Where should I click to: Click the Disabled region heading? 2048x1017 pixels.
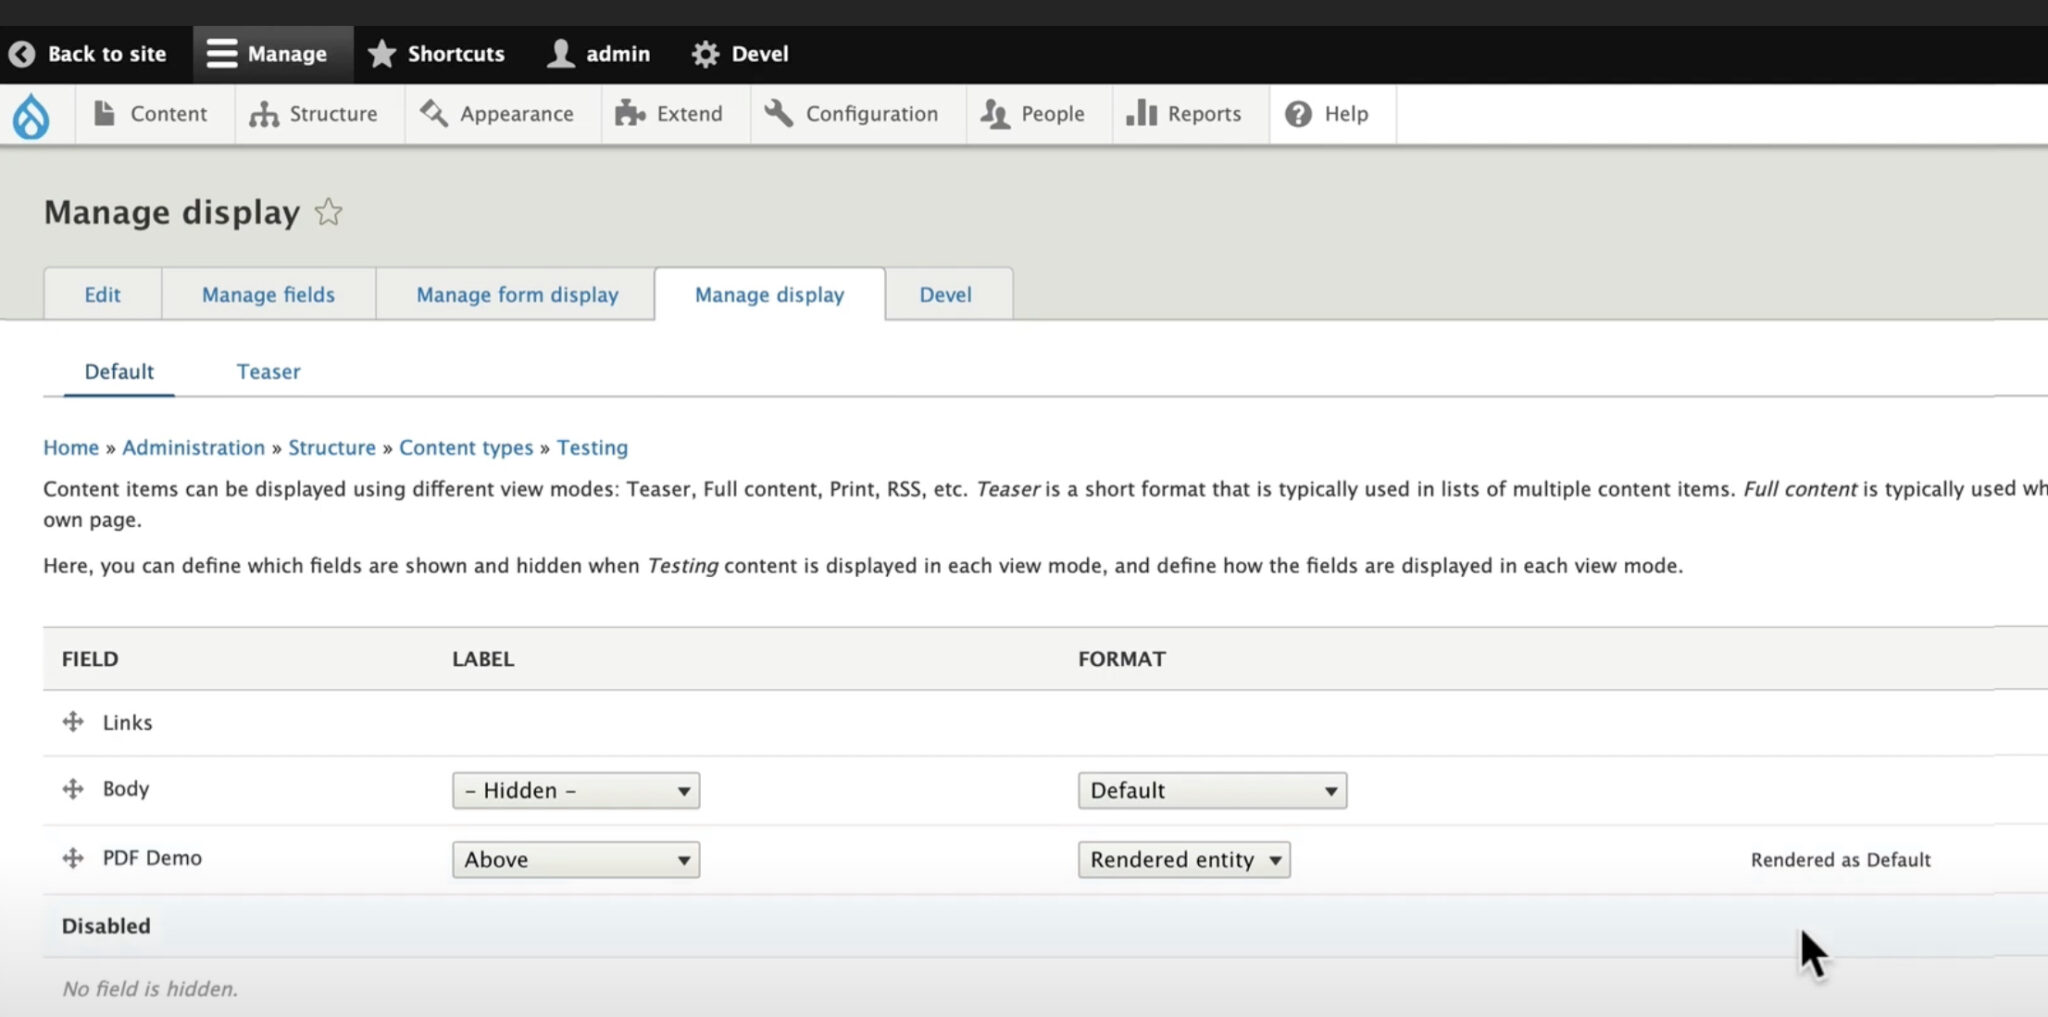pyautogui.click(x=106, y=926)
